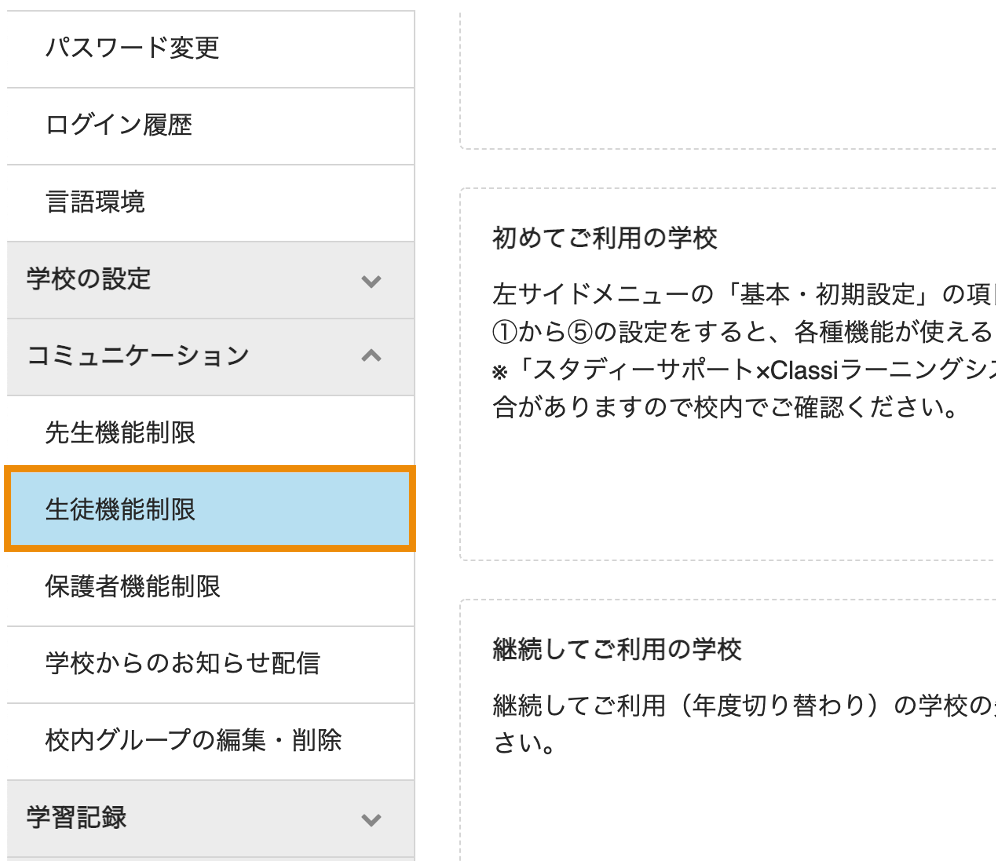Image resolution: width=996 pixels, height=866 pixels.
Task: Click the コミュニケーション section header
Action: (210, 357)
